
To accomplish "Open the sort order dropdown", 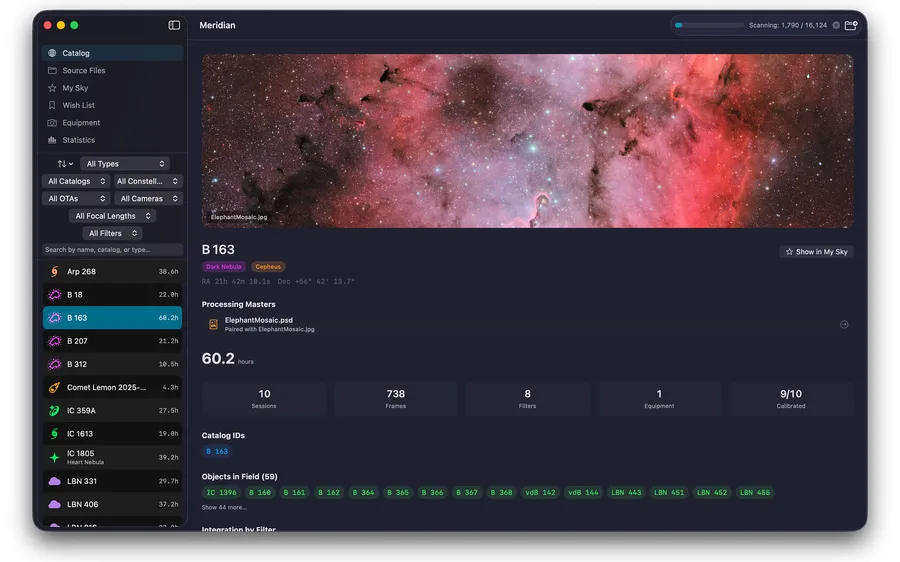I will click(x=65, y=164).
